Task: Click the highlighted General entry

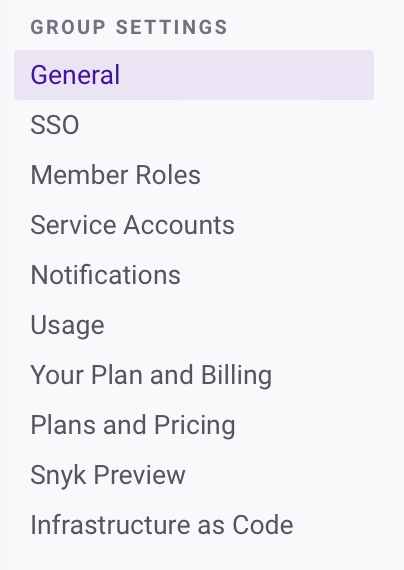Action: click(194, 75)
